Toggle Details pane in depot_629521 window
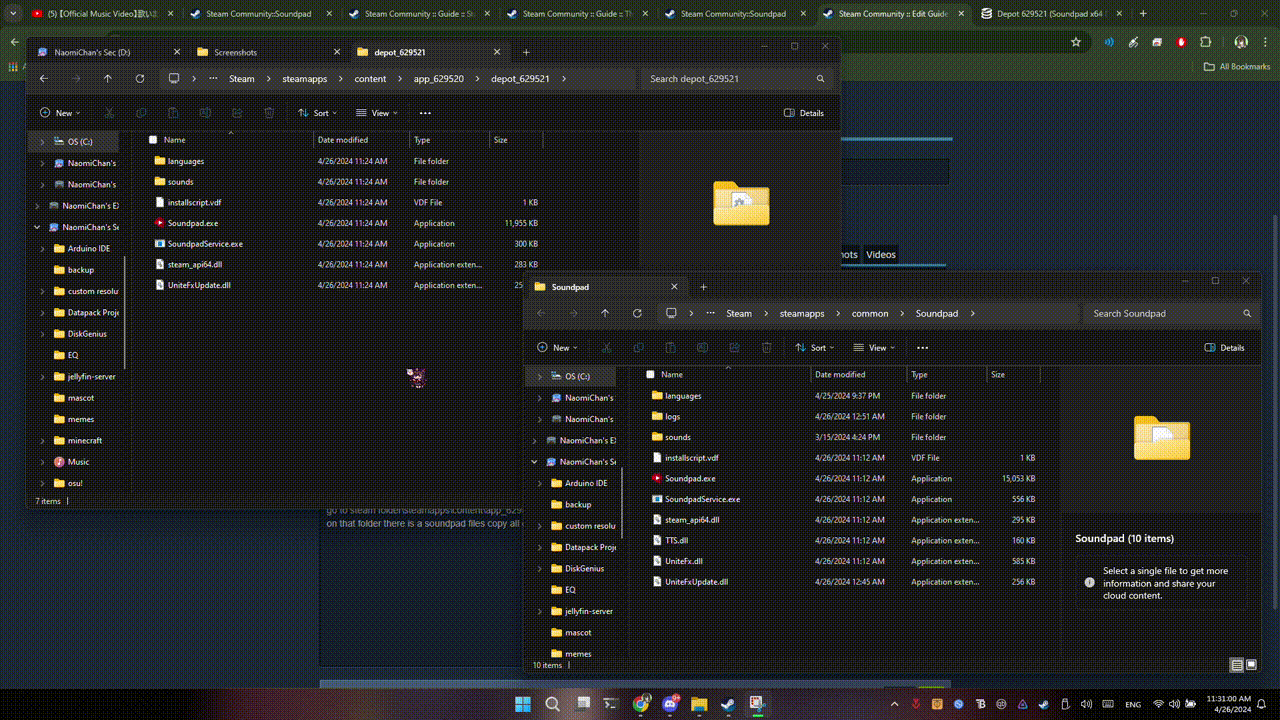This screenshot has height=720, width=1280. [x=804, y=113]
